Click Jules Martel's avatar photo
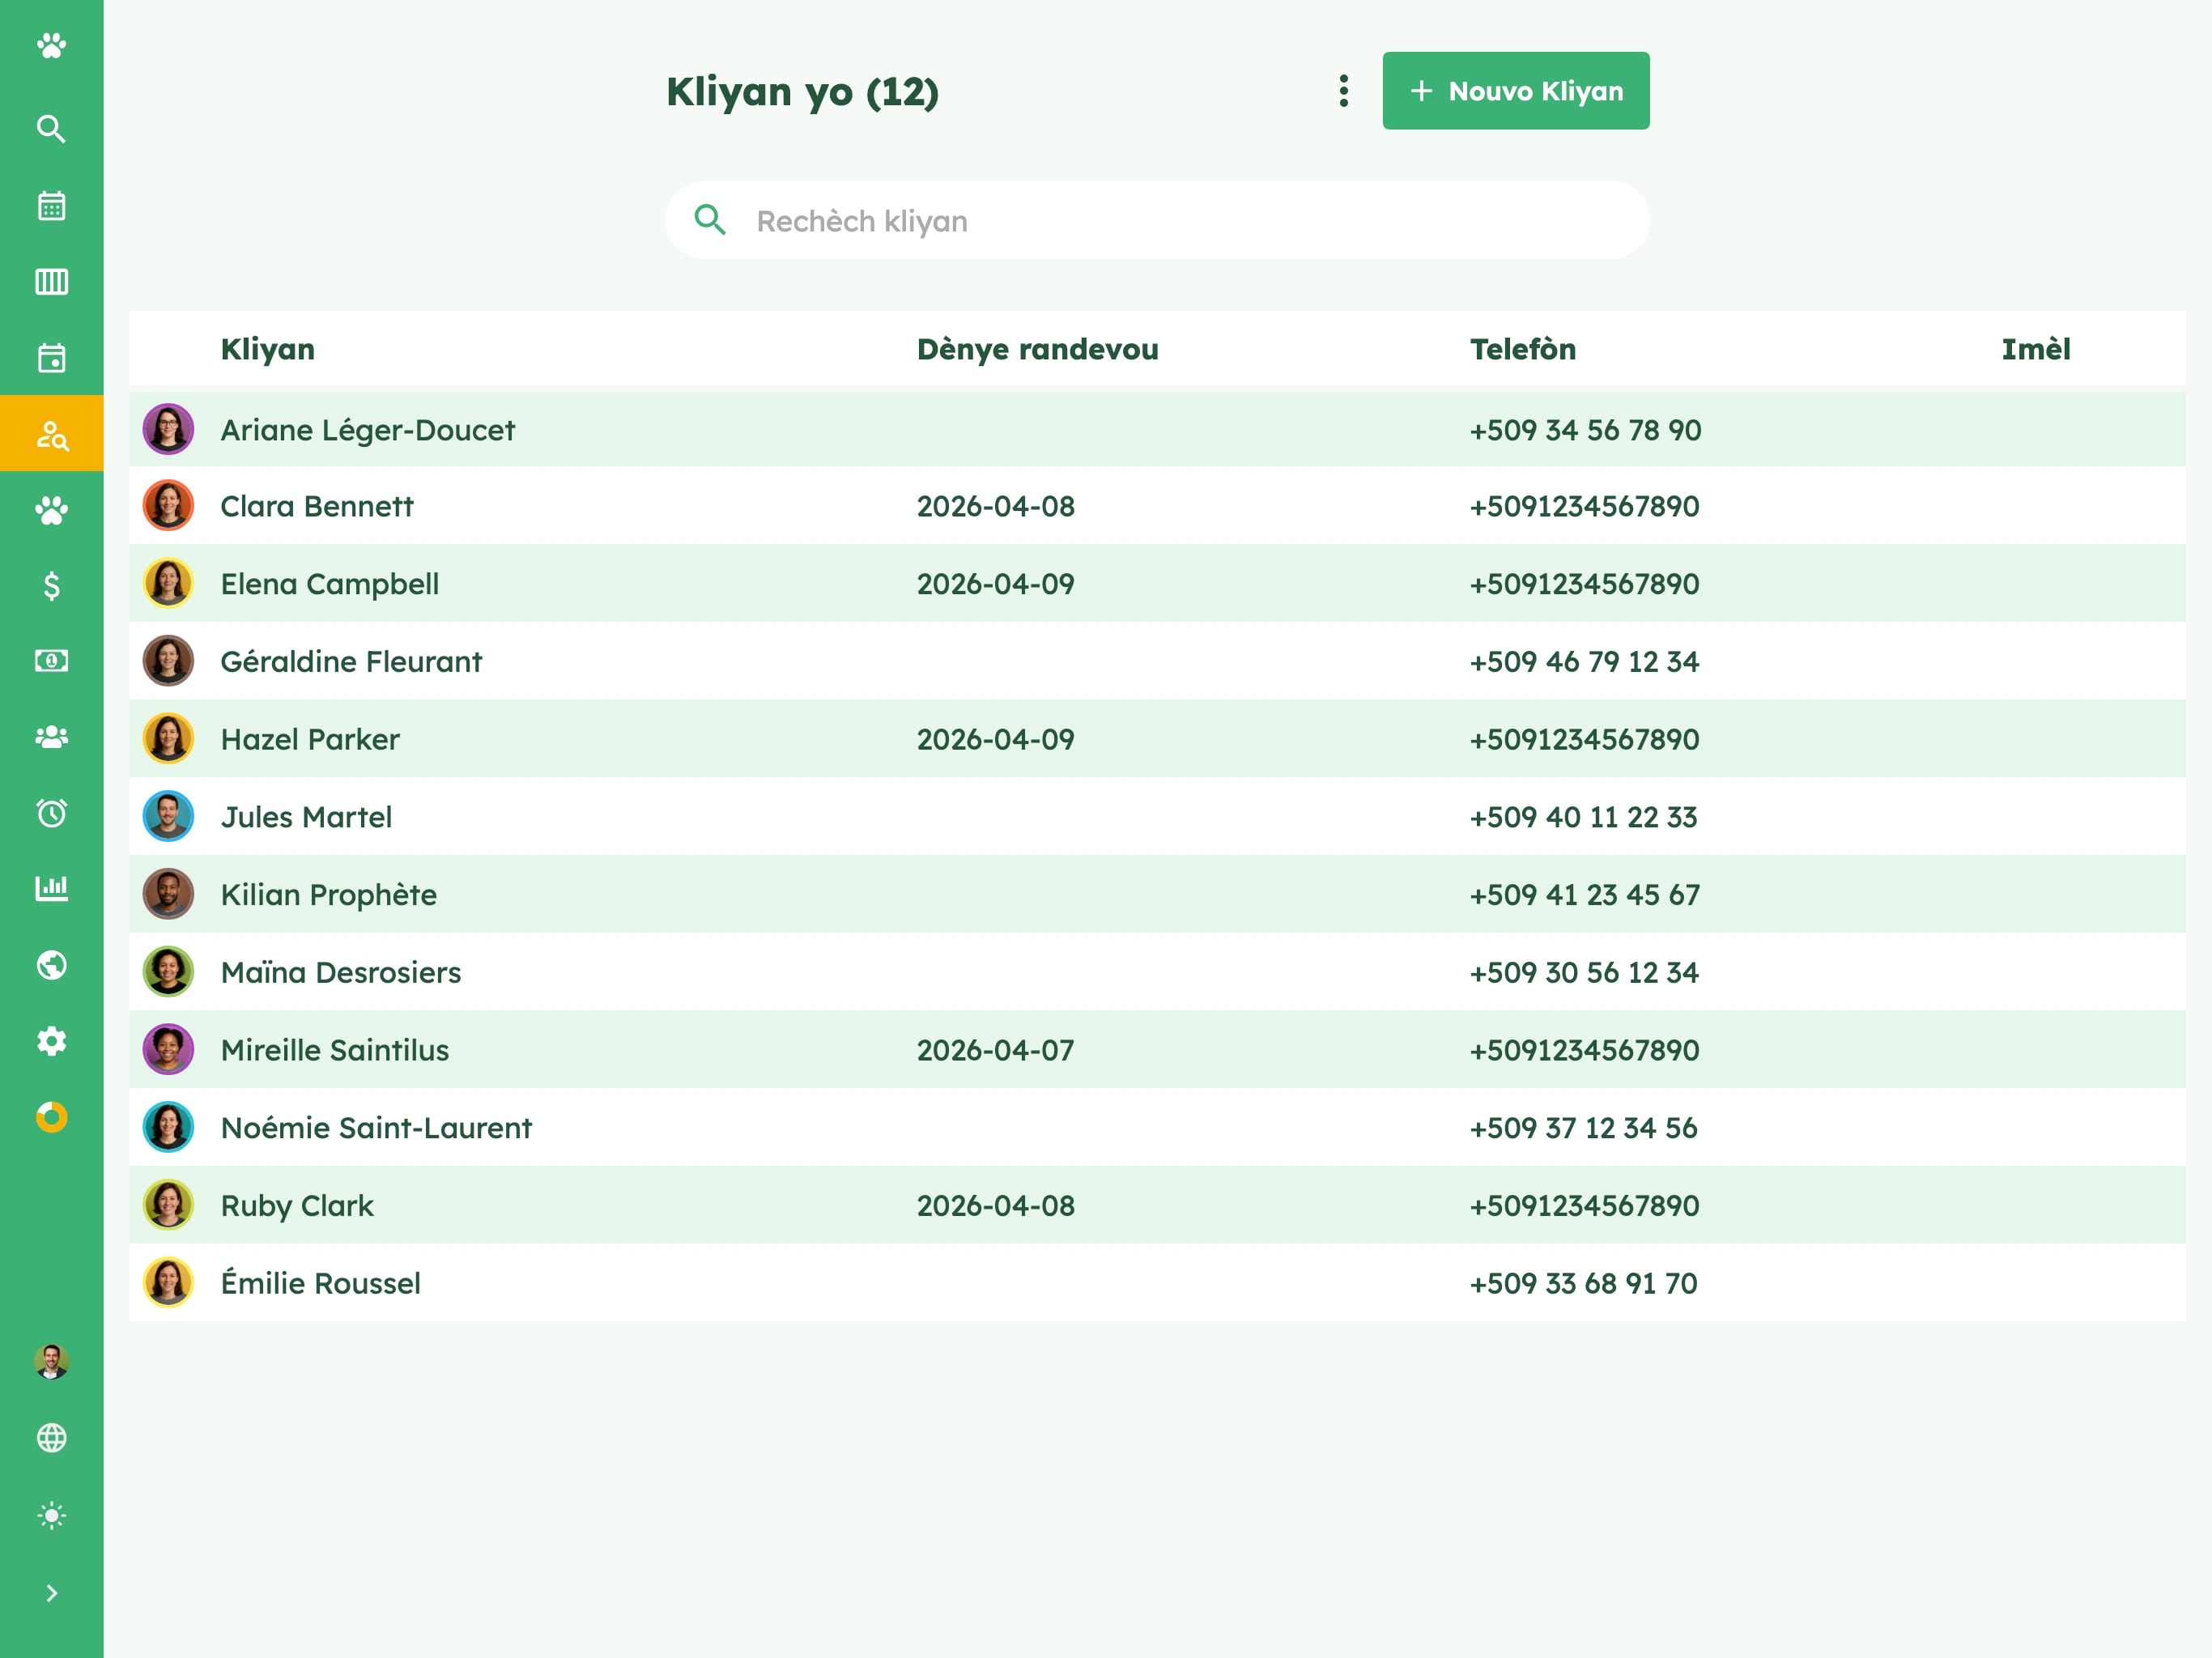Viewport: 2212px width, 1658px height. point(168,816)
